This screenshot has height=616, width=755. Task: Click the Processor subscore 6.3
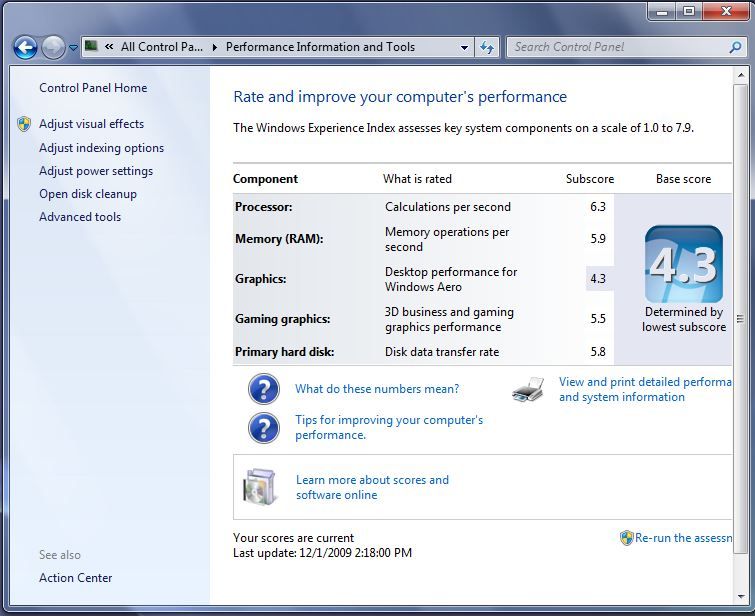(x=598, y=207)
